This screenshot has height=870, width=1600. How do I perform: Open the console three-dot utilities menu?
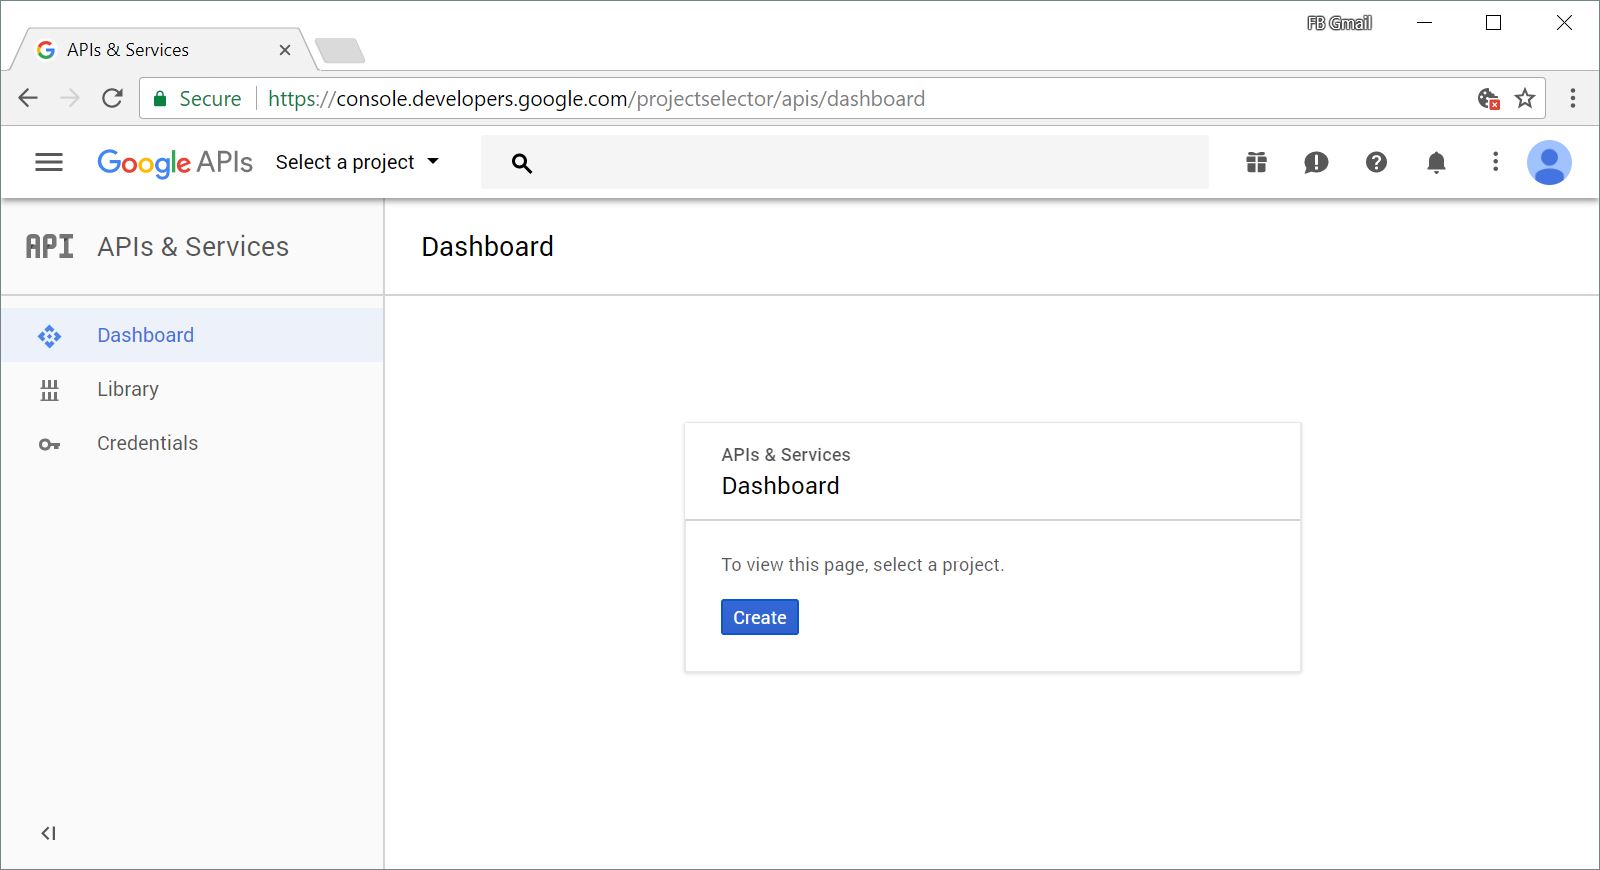(x=1495, y=162)
